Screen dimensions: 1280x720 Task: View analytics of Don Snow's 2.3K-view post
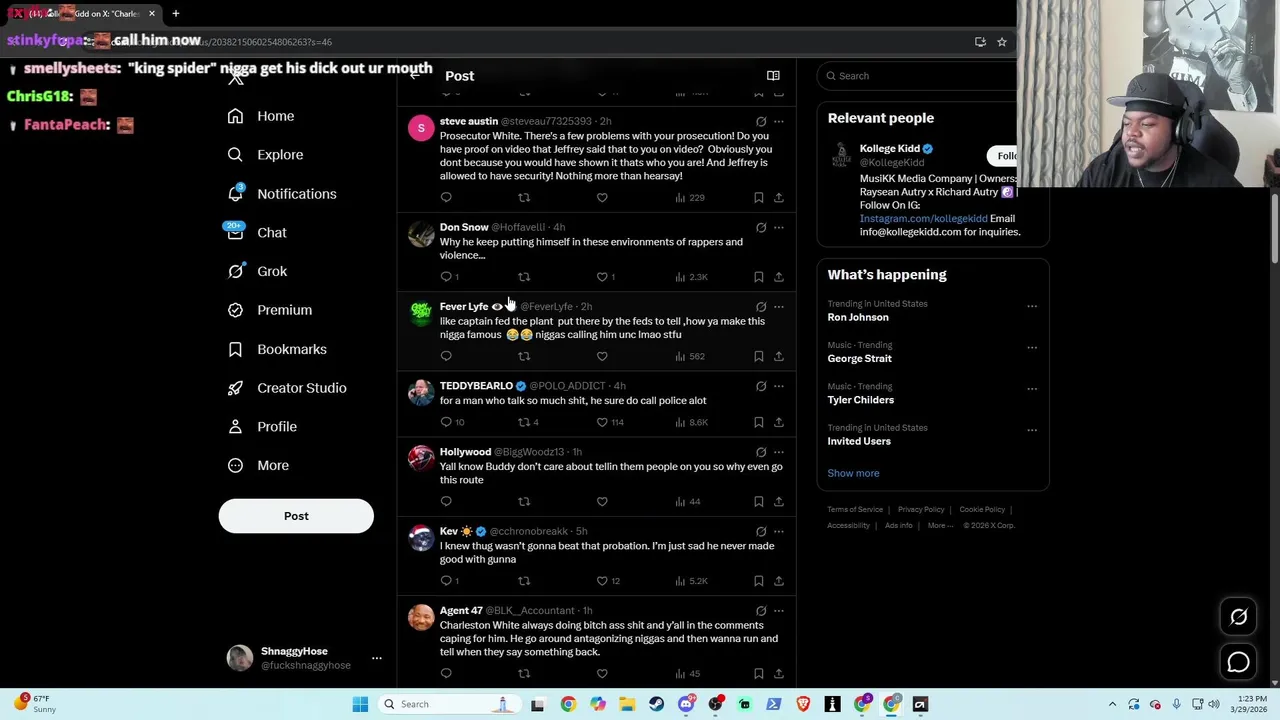coord(691,277)
